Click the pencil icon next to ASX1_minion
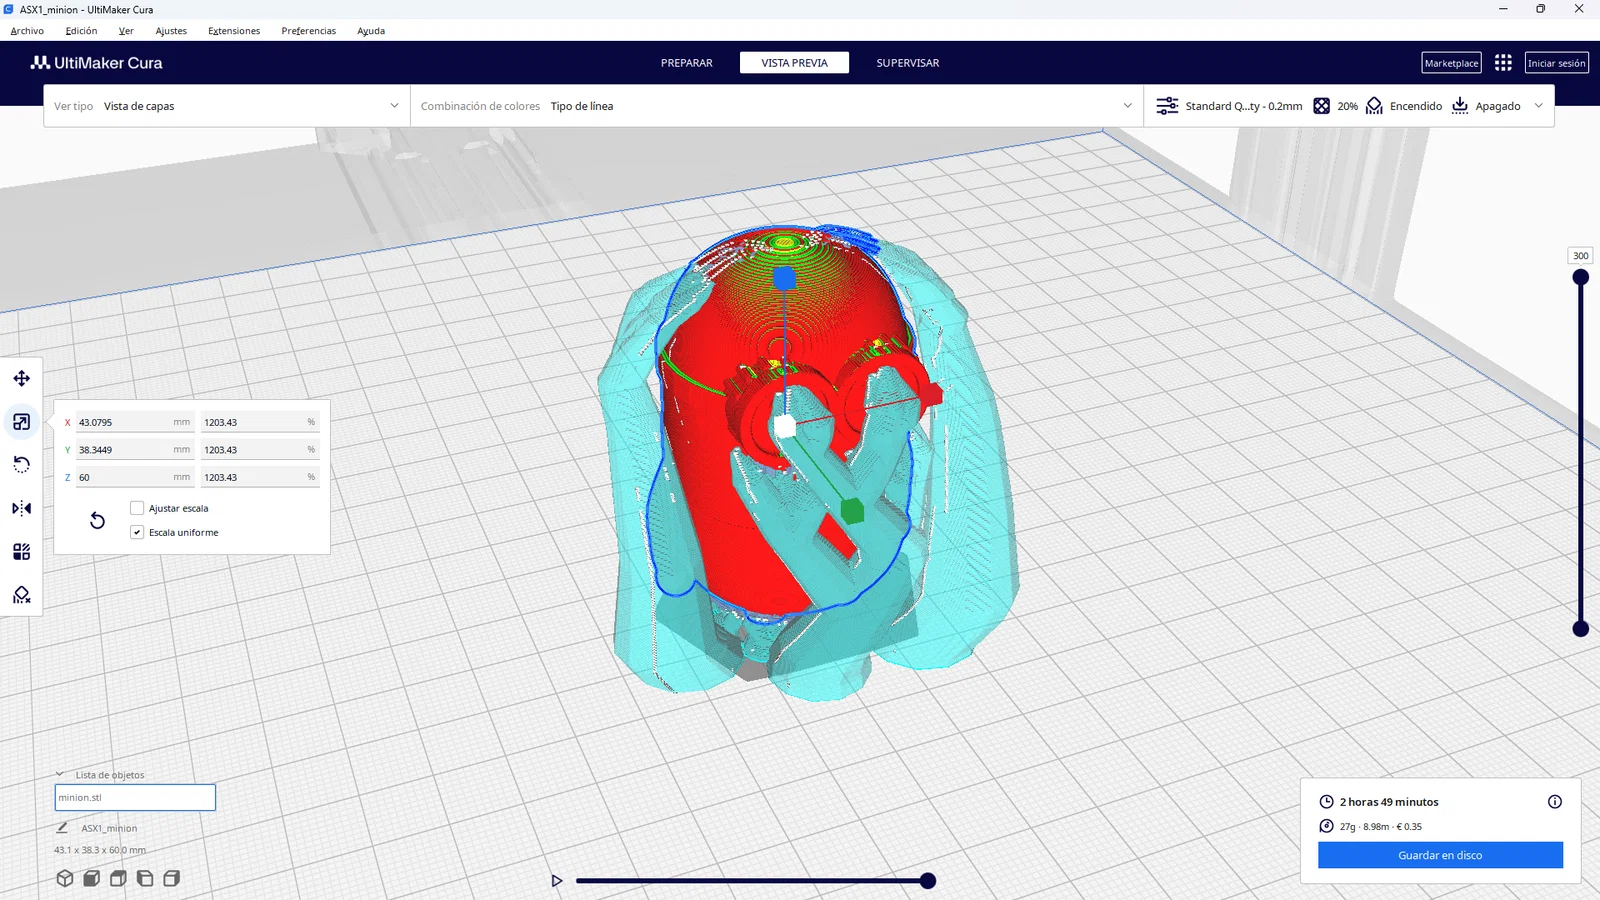This screenshot has width=1600, height=900. 62,827
